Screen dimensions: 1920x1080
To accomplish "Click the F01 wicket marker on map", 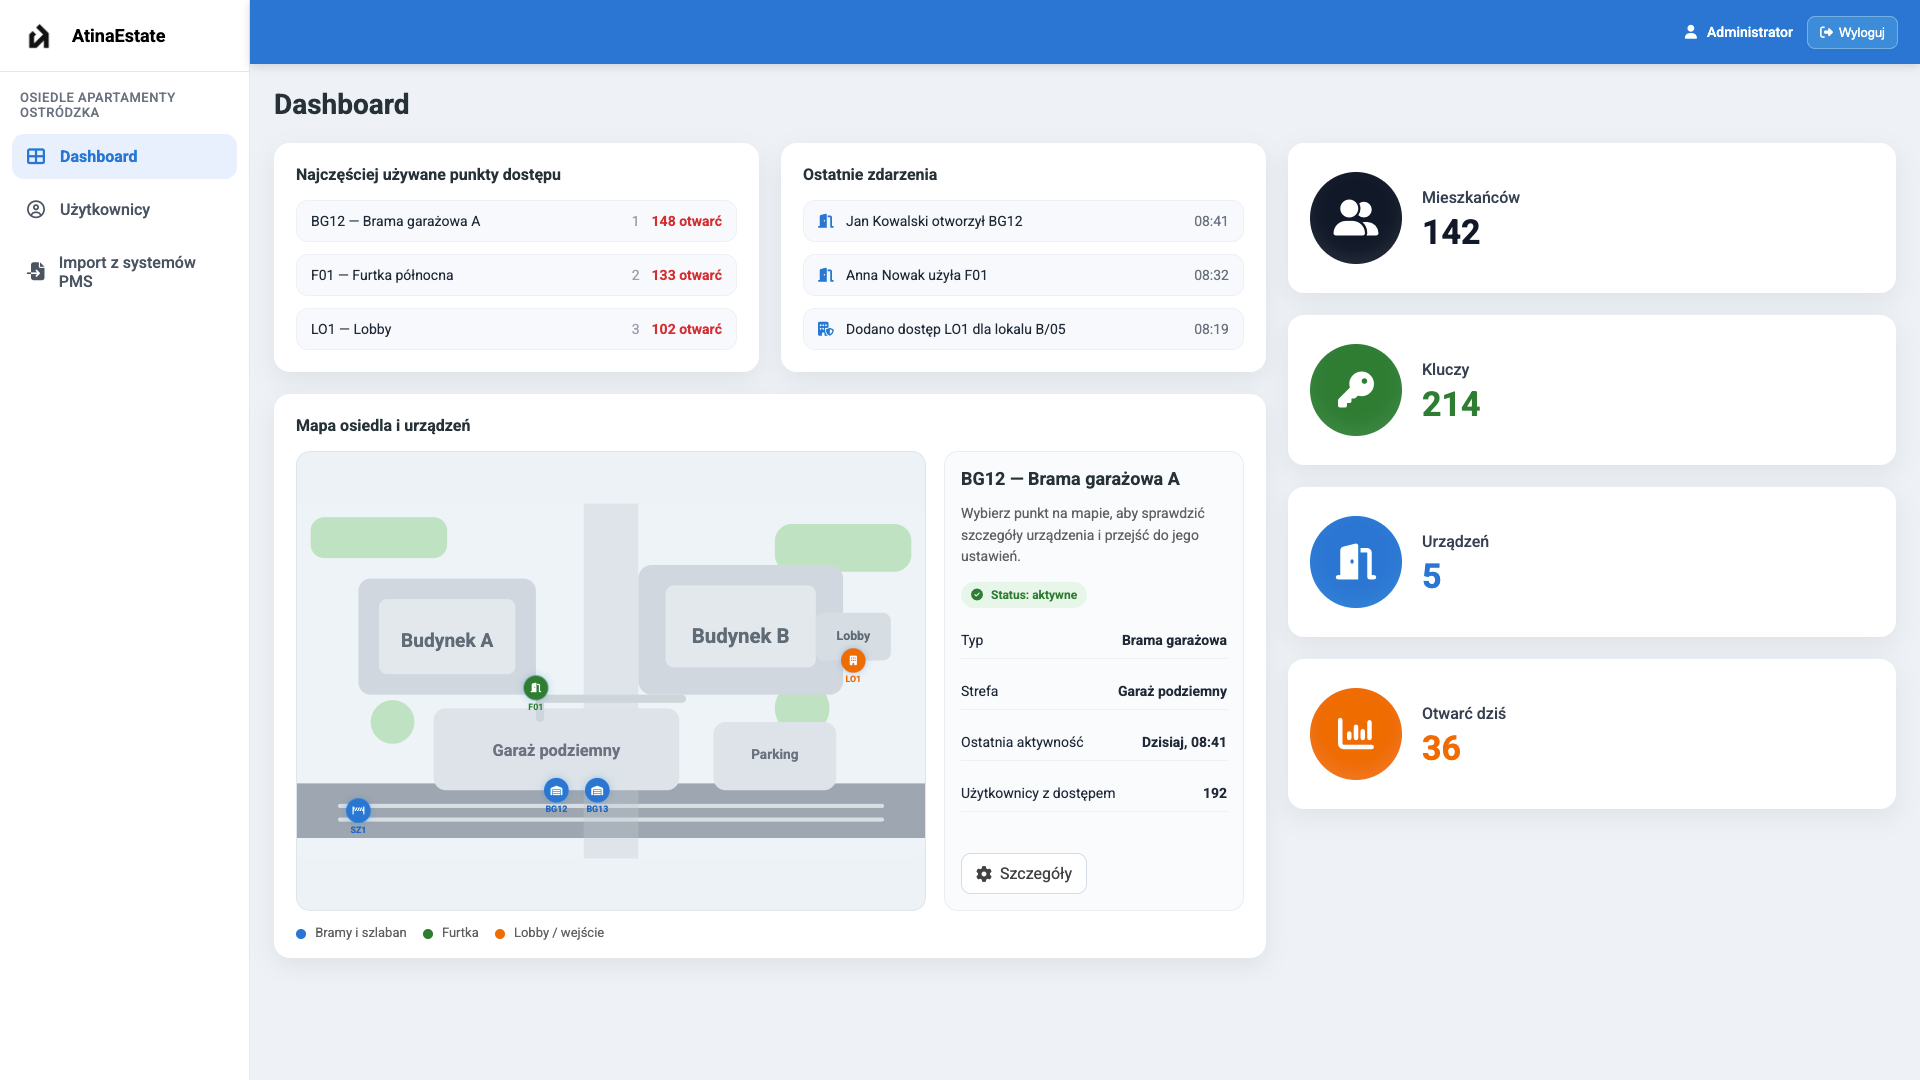I will [x=536, y=688].
